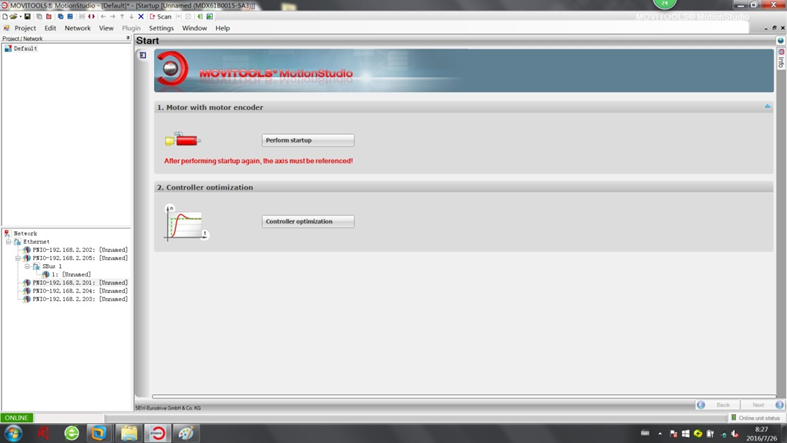This screenshot has width=787, height=443.
Task: Toggle the ONLINE status indicator
Action: [x=17, y=418]
